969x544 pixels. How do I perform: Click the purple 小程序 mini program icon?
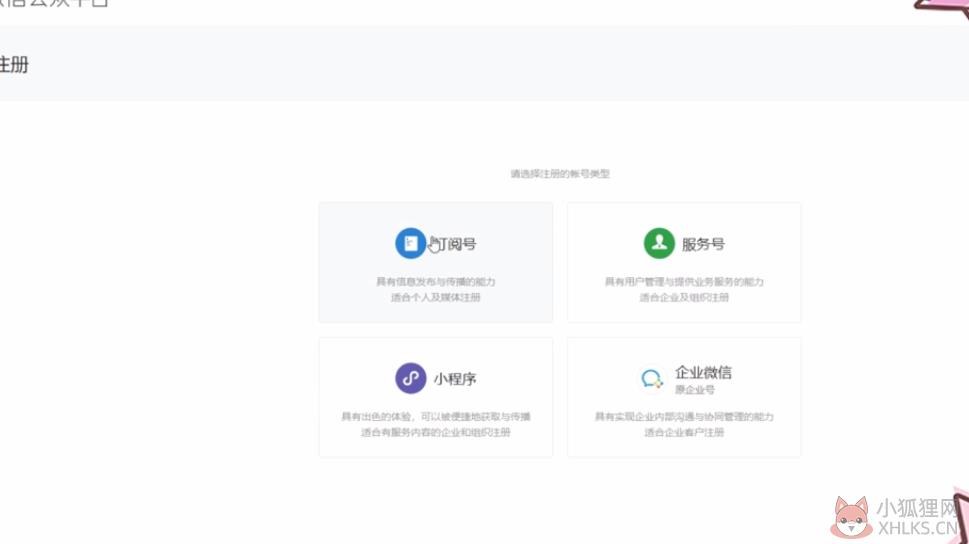point(410,378)
